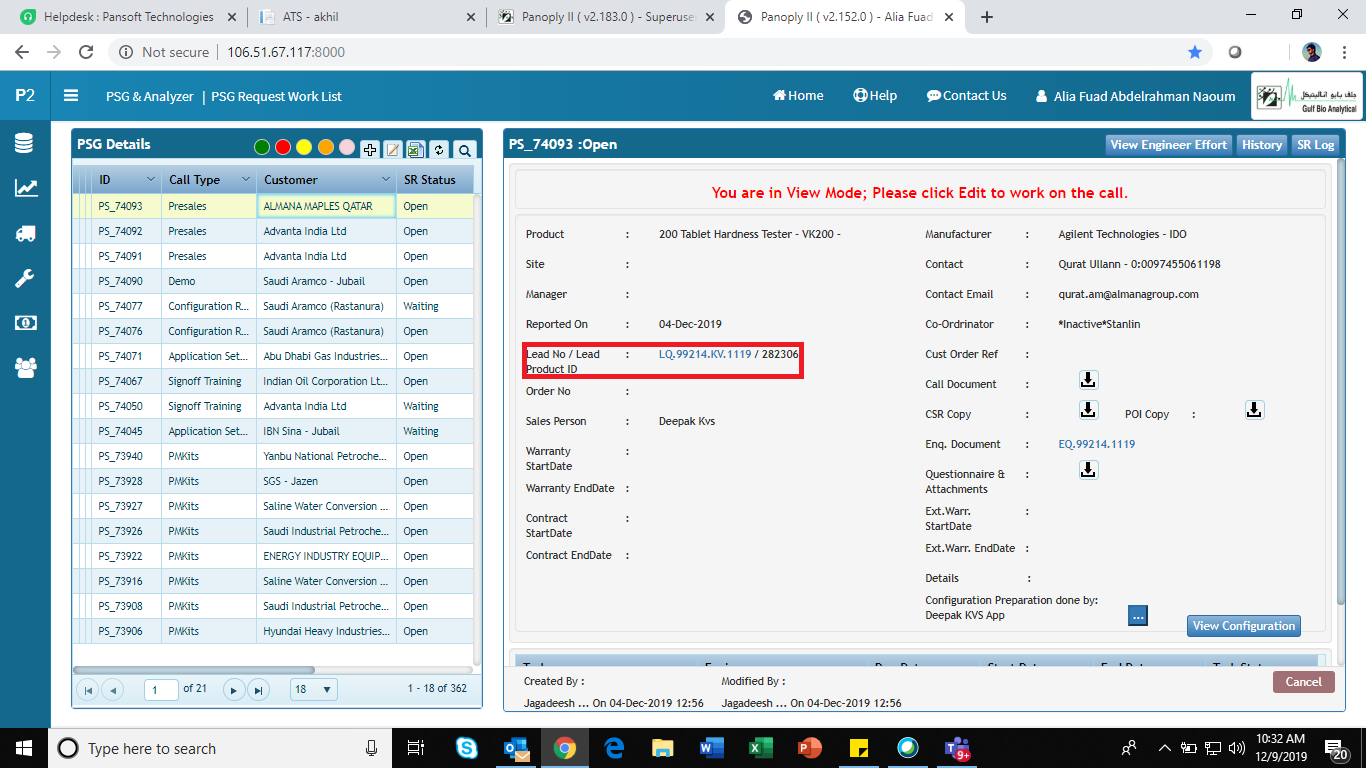
Task: Open the ID column filter dropdown
Action: point(151,179)
